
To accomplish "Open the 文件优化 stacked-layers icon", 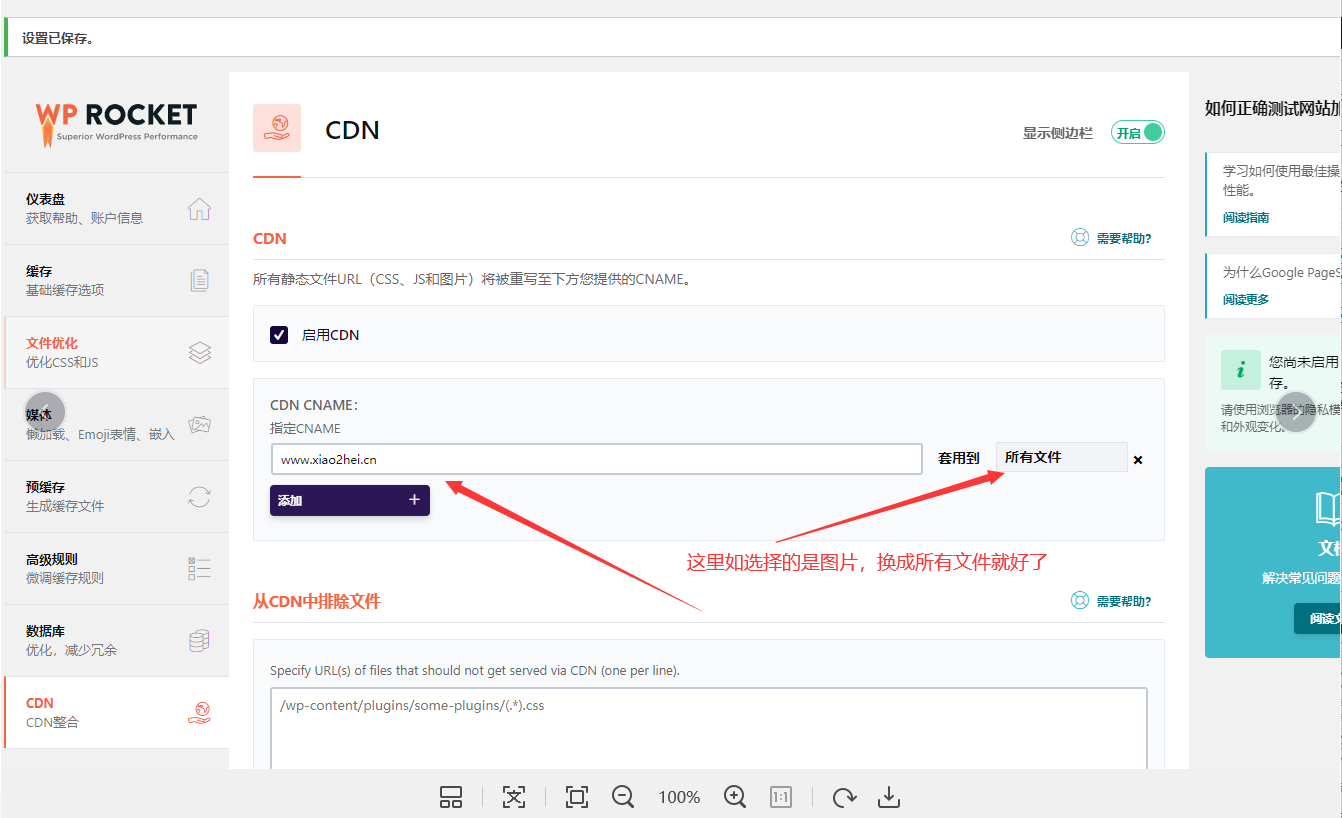I will click(199, 353).
